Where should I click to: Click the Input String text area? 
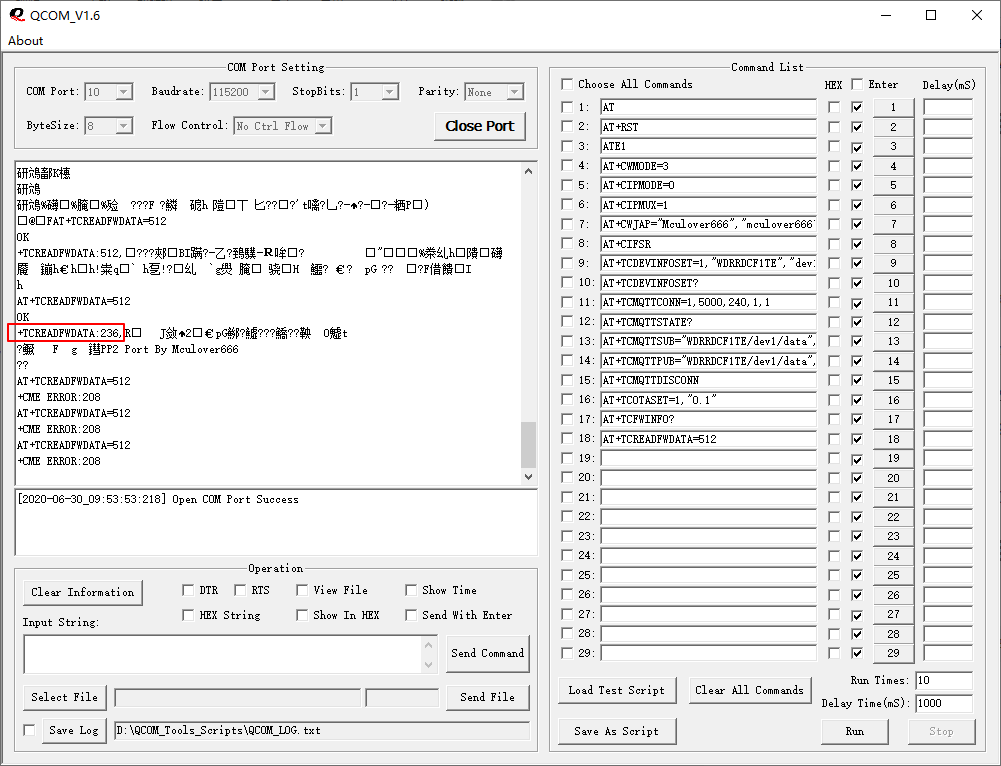point(222,654)
